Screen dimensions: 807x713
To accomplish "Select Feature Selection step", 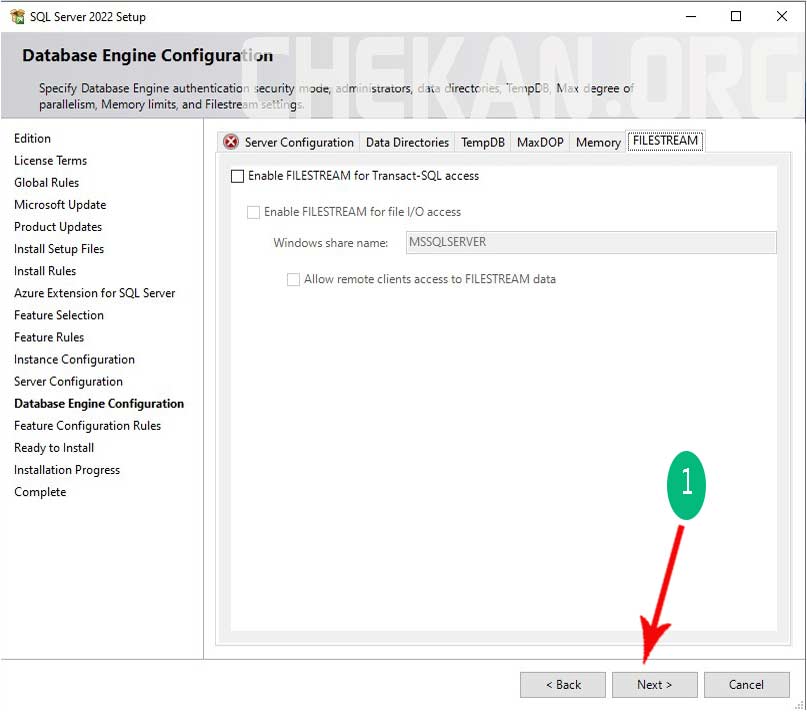I will [x=59, y=316].
